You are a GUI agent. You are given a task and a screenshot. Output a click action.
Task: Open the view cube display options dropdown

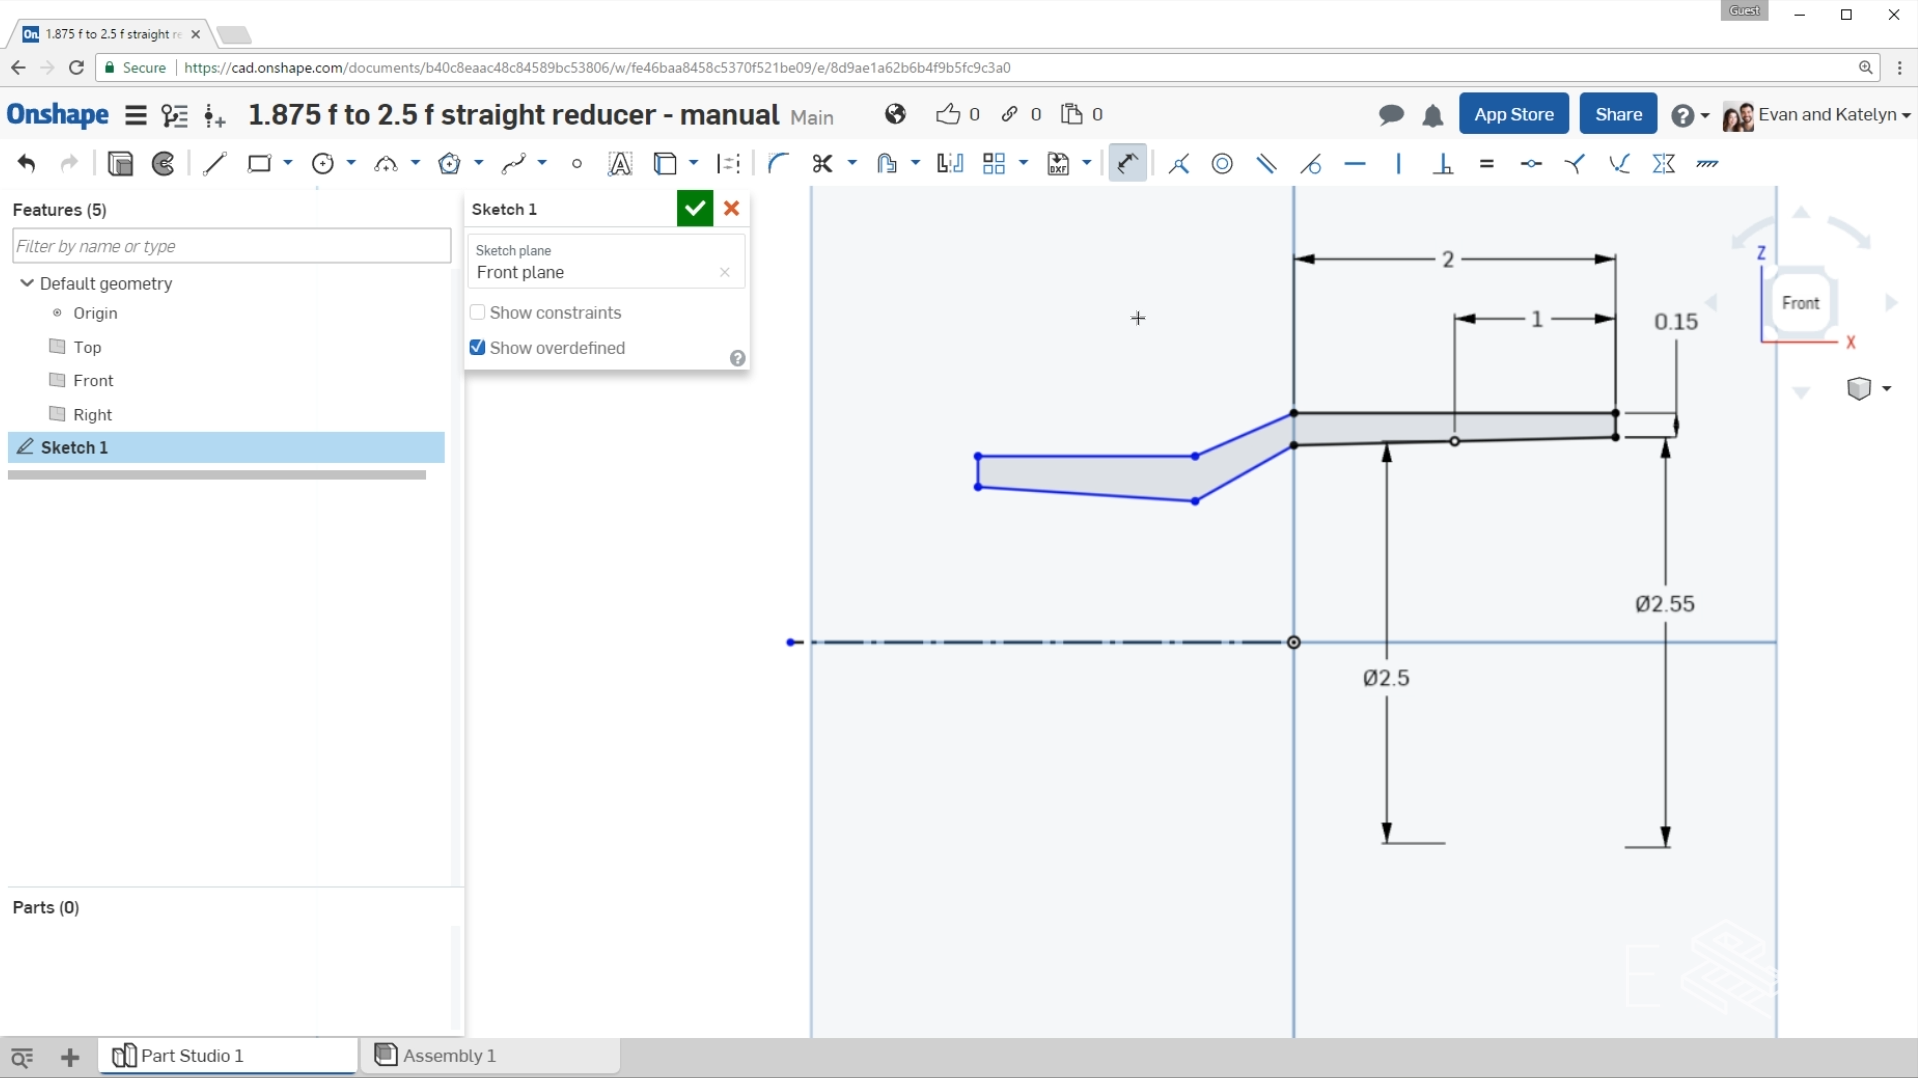(x=1887, y=388)
